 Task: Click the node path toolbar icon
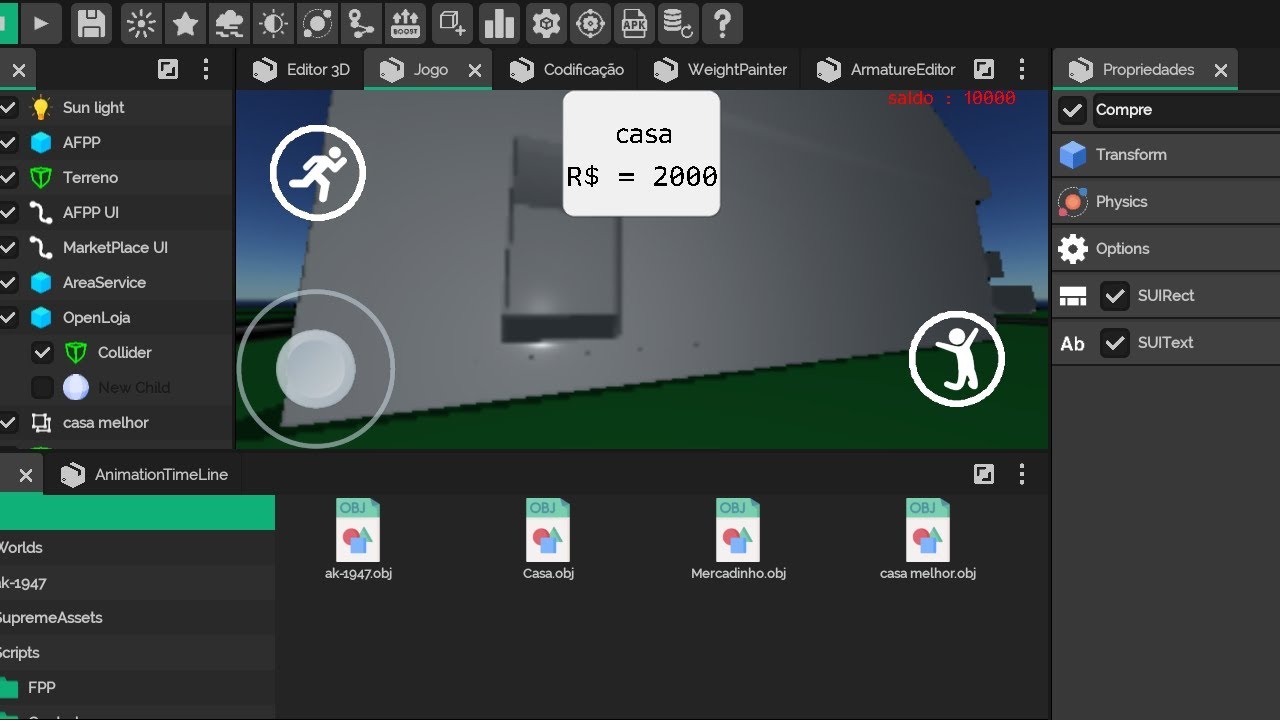click(361, 22)
